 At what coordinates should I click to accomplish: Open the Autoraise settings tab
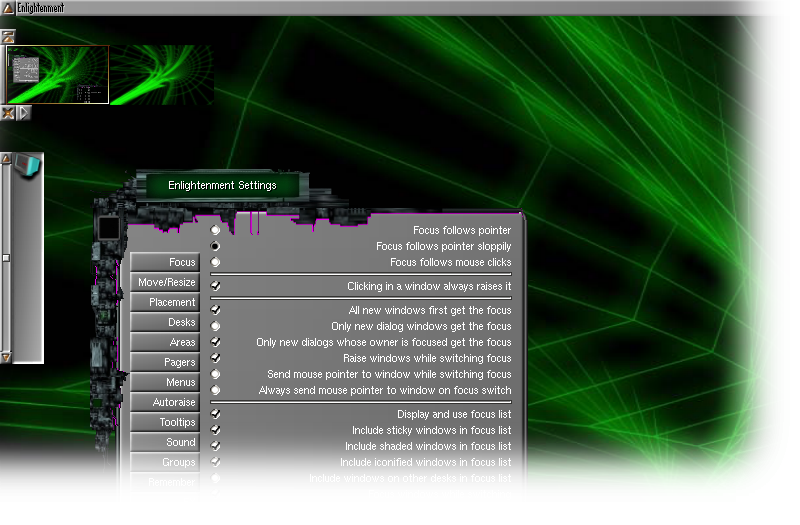coord(165,402)
